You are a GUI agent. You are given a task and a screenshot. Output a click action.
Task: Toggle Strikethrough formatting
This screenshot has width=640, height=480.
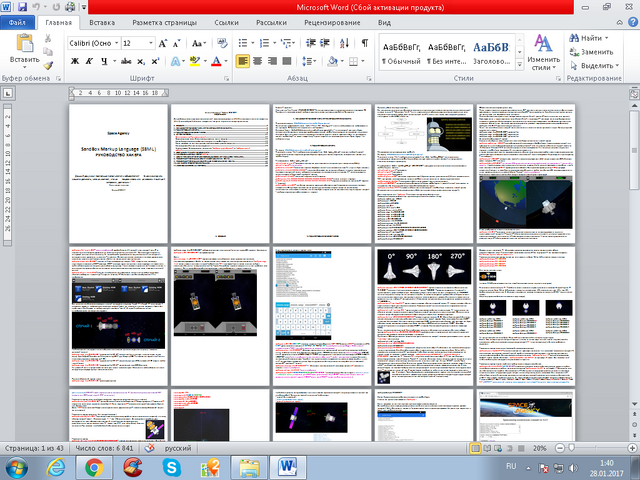(126, 61)
